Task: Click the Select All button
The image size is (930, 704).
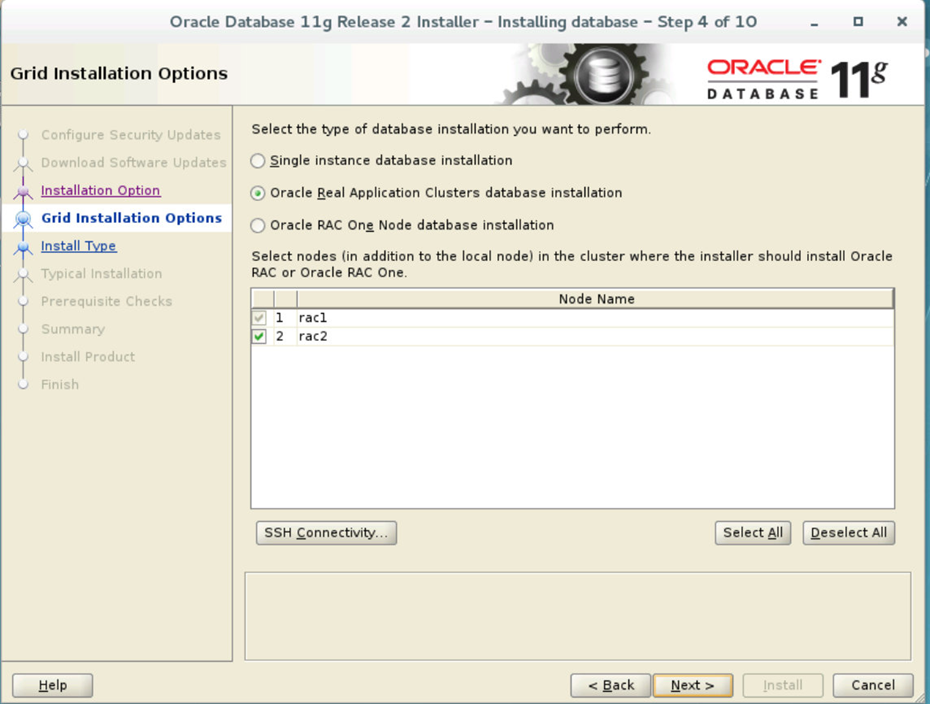Action: point(753,533)
